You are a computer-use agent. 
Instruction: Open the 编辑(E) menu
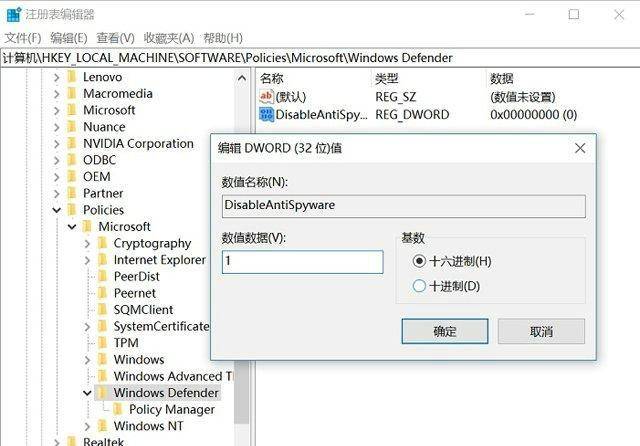(69, 38)
